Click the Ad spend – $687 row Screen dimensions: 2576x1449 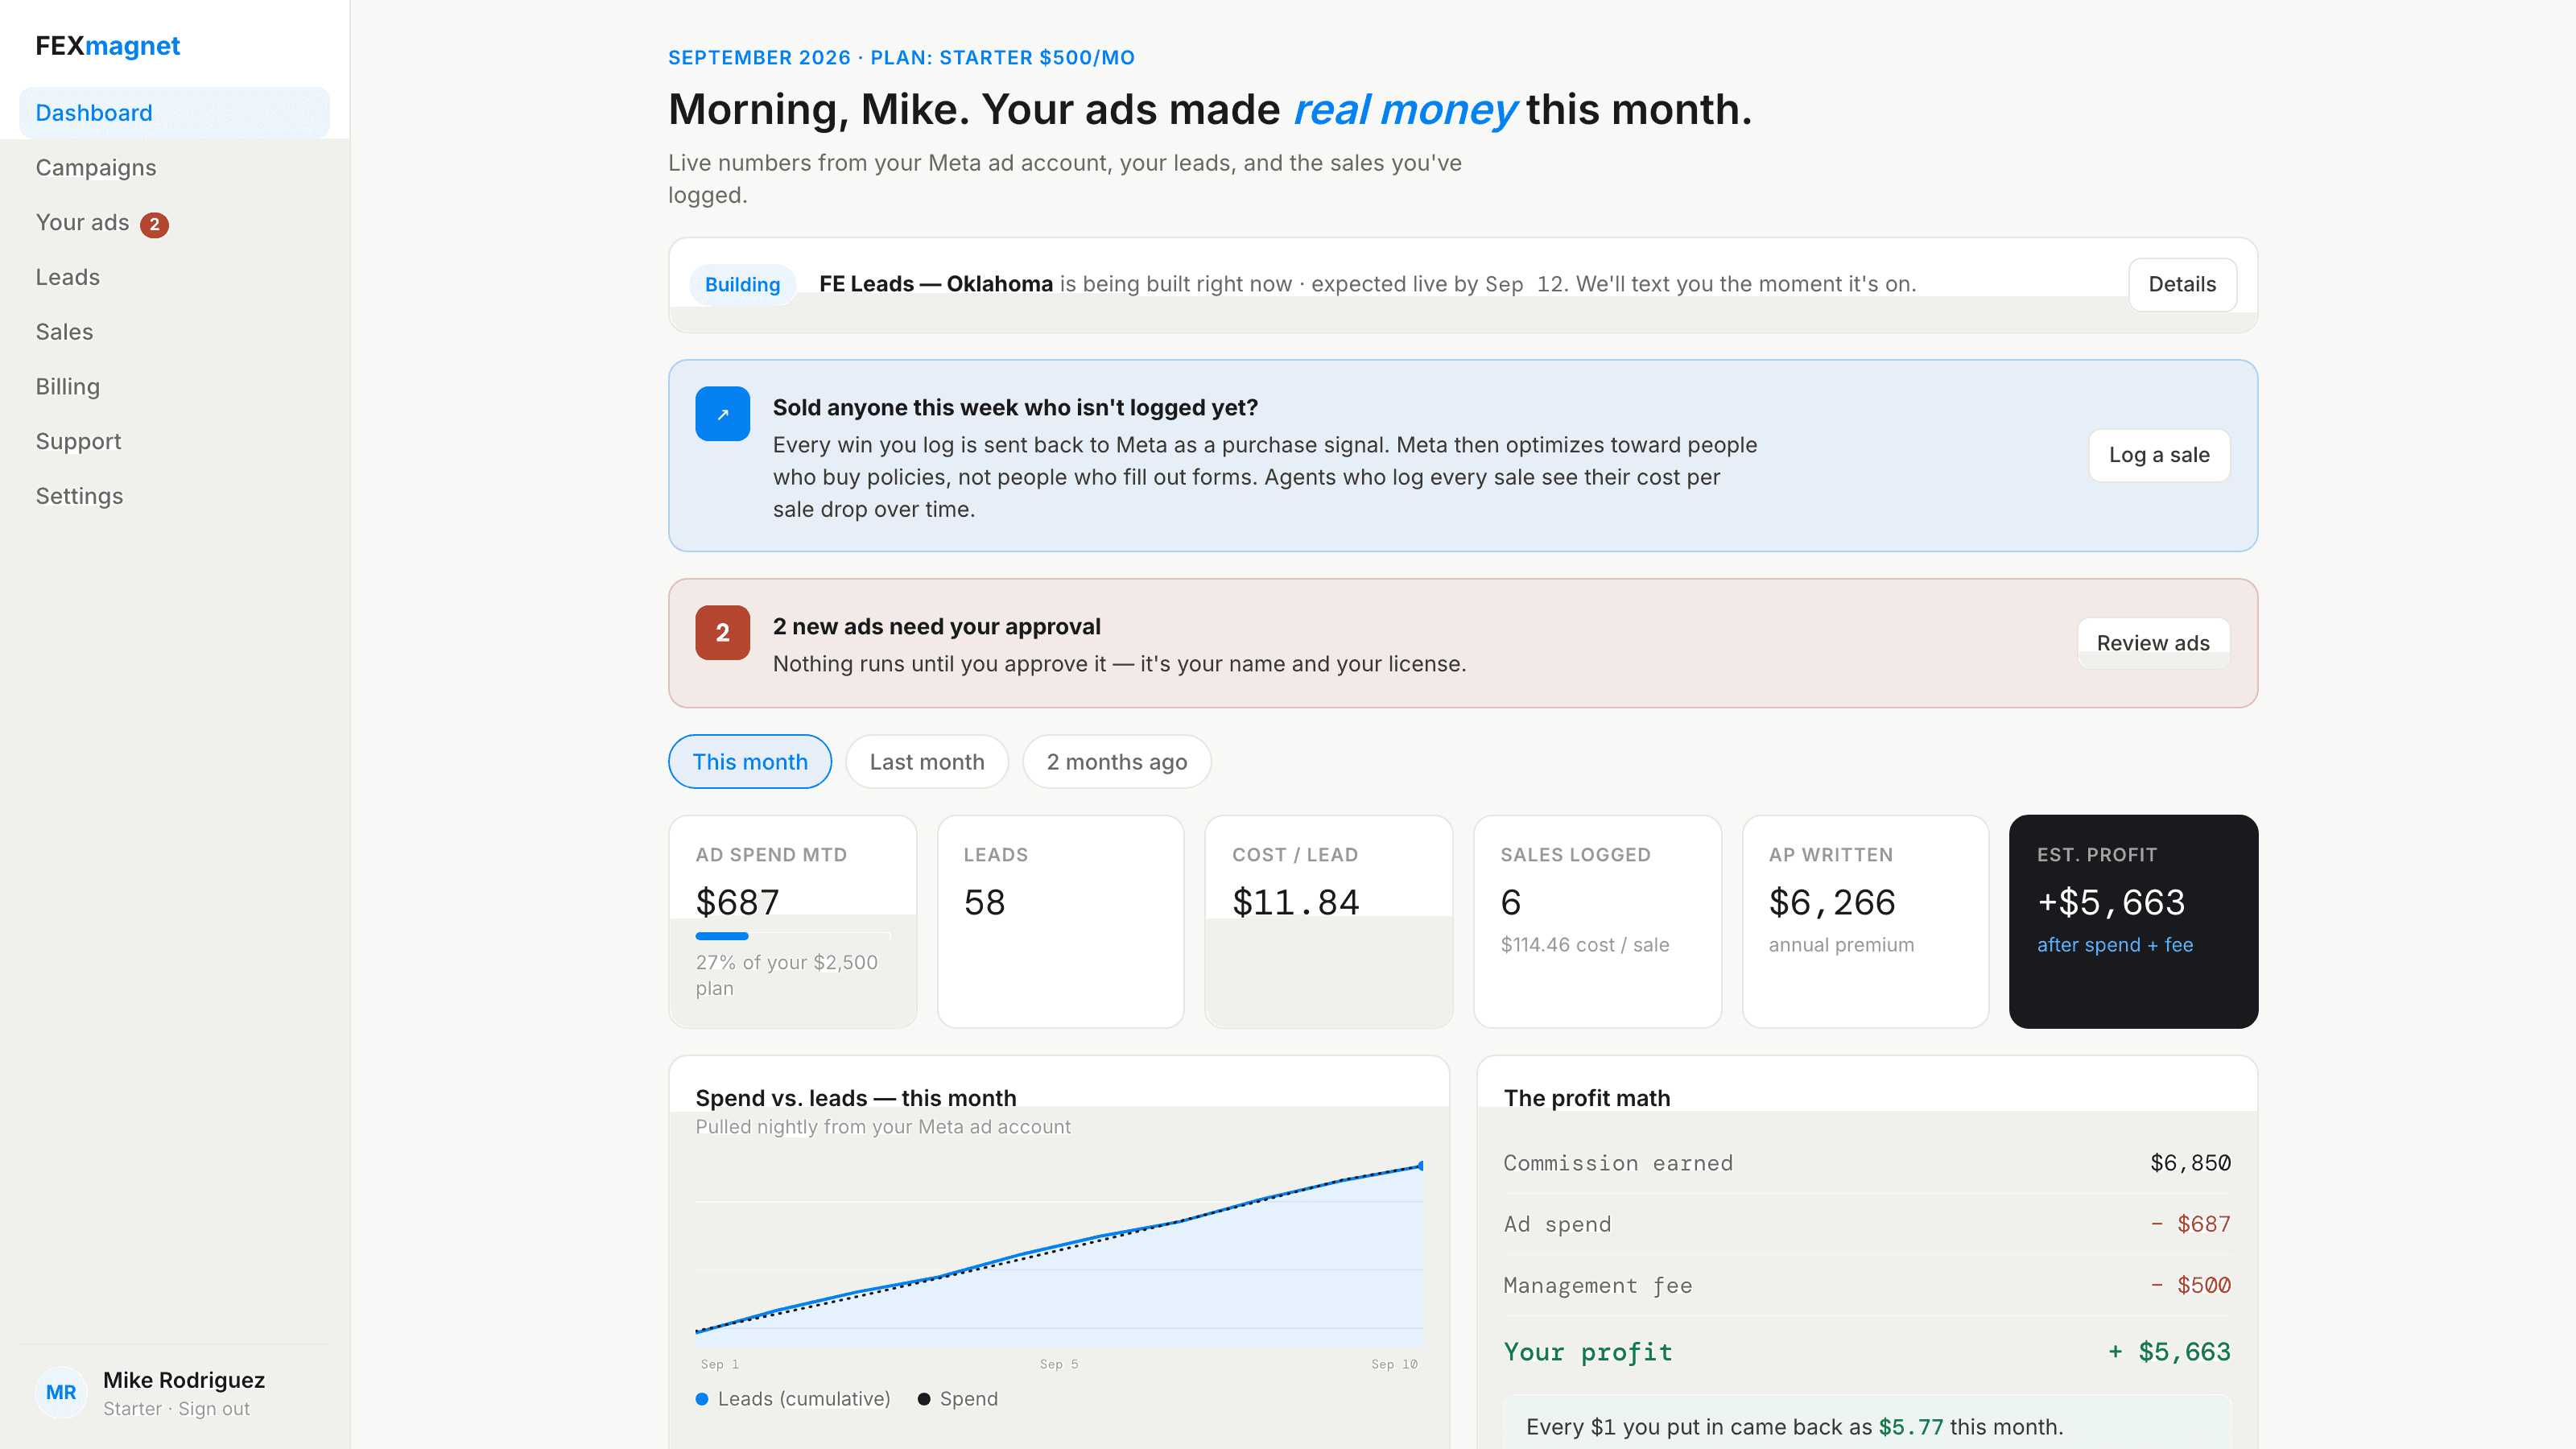(1867, 1224)
